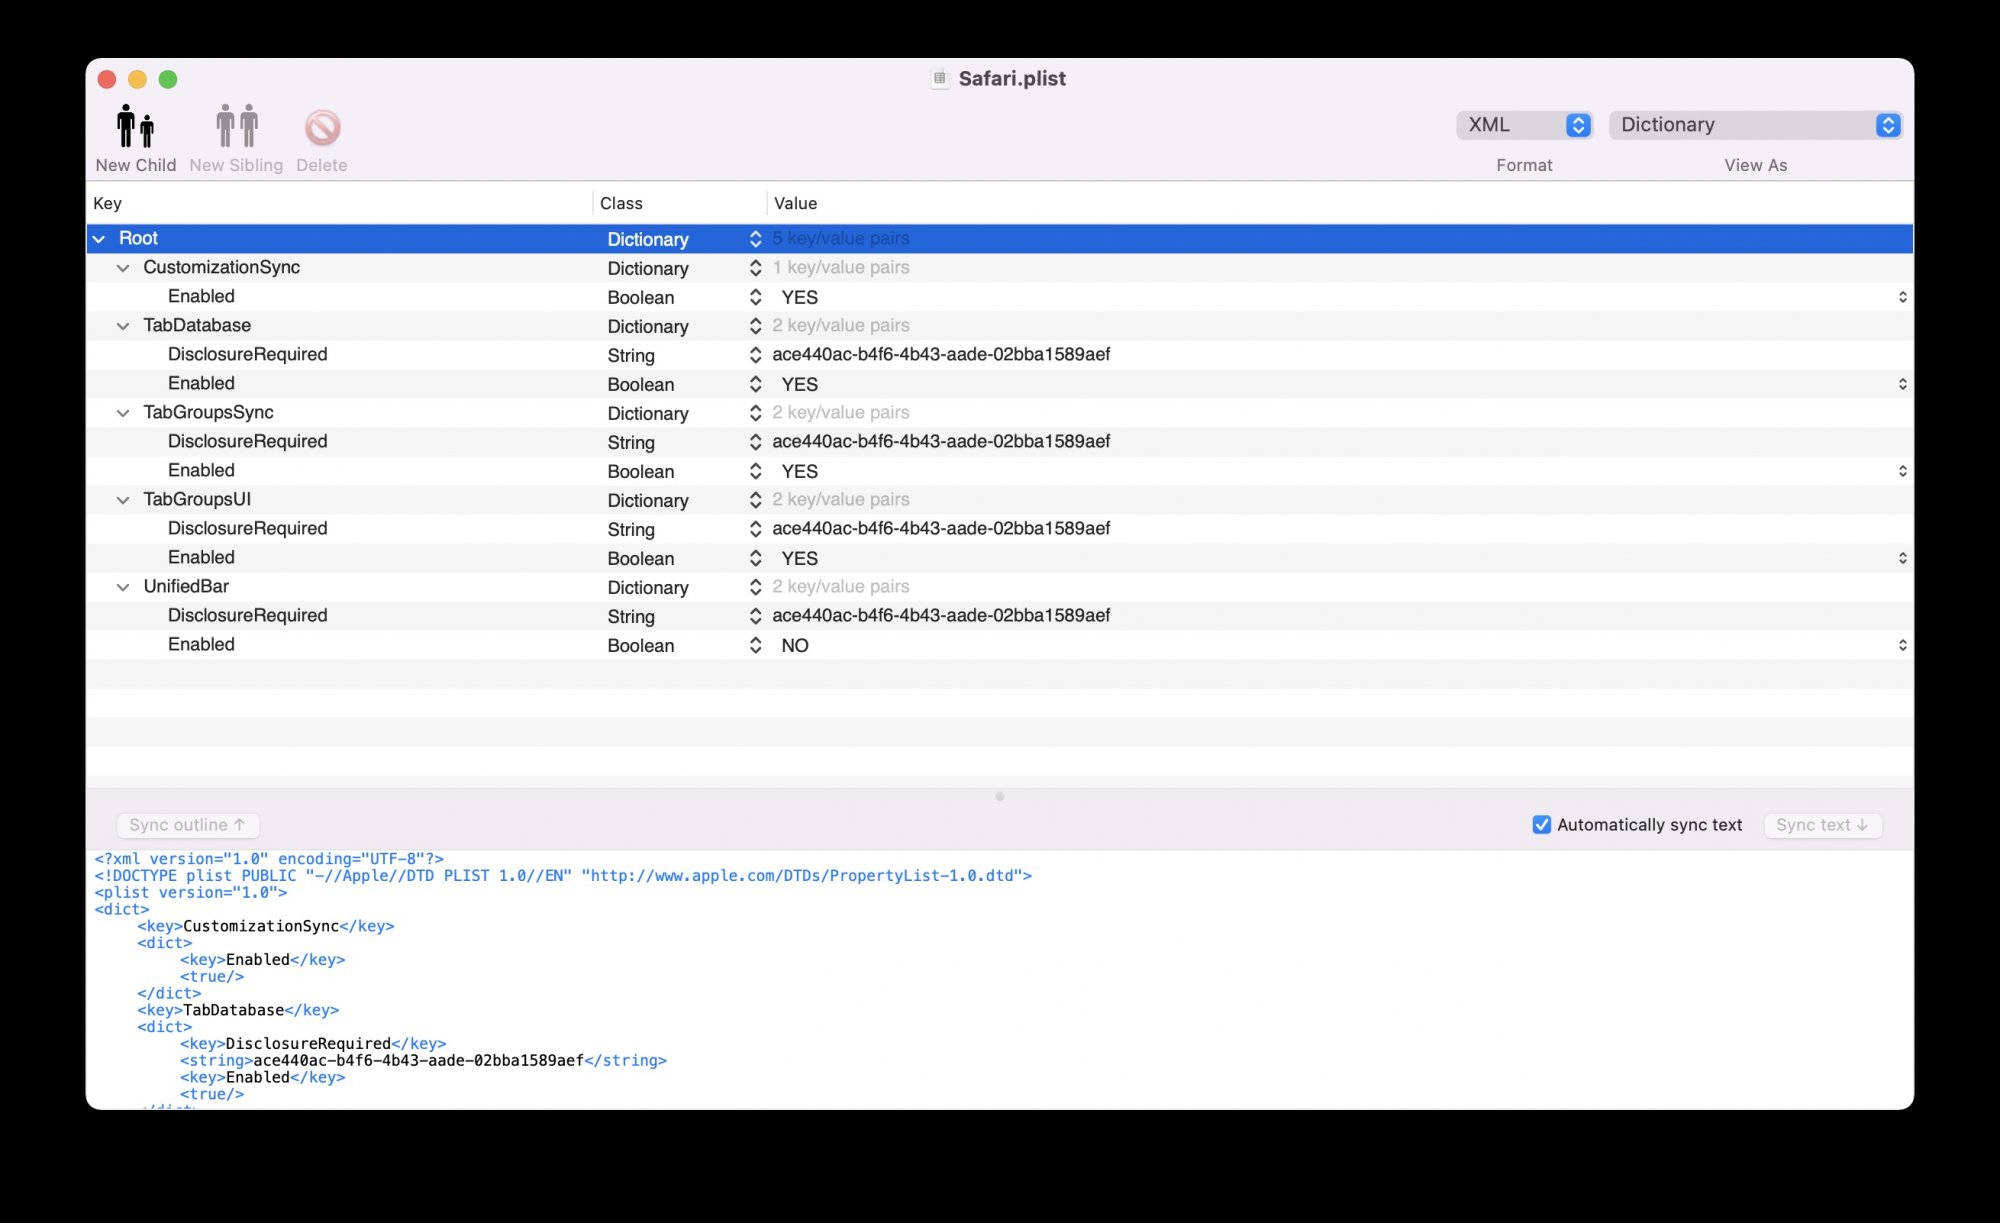Collapse the TabDatabase dictionary

[x=123, y=326]
